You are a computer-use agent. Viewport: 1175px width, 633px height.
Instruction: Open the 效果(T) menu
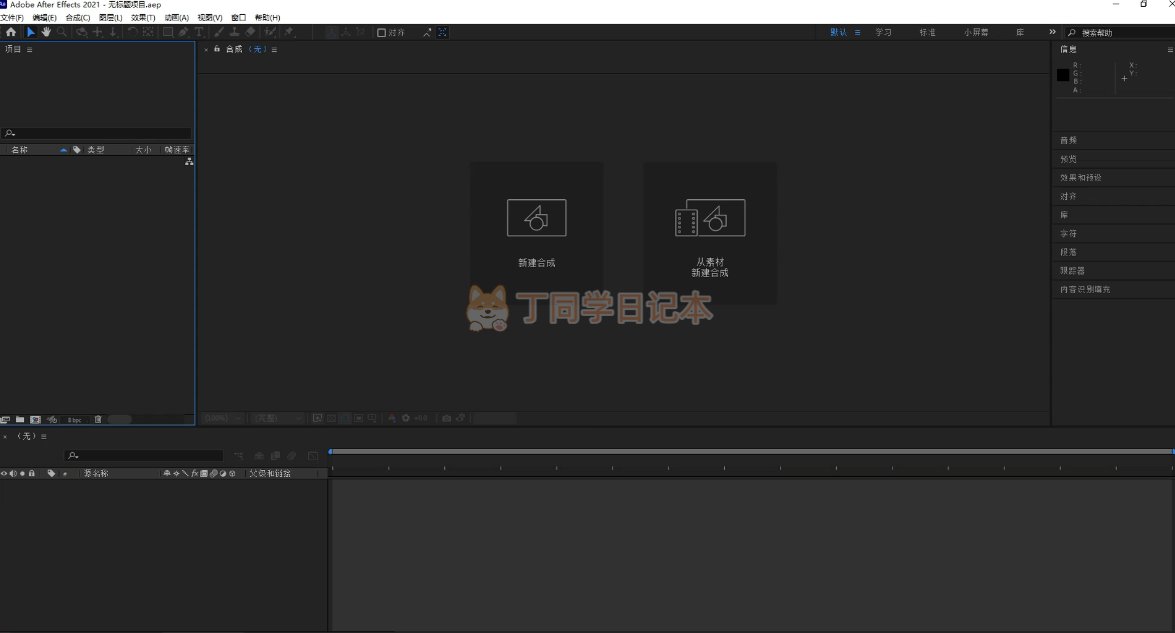coord(143,17)
